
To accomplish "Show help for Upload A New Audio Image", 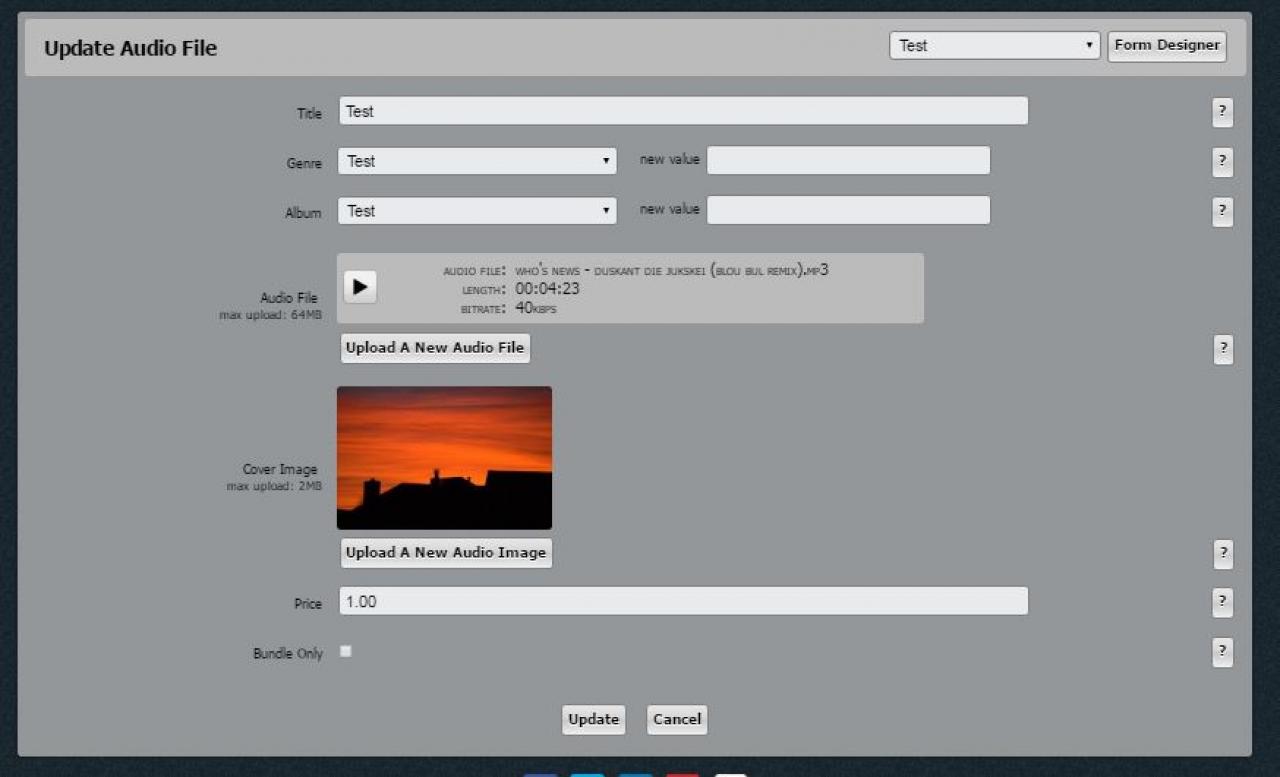I will pyautogui.click(x=1222, y=553).
